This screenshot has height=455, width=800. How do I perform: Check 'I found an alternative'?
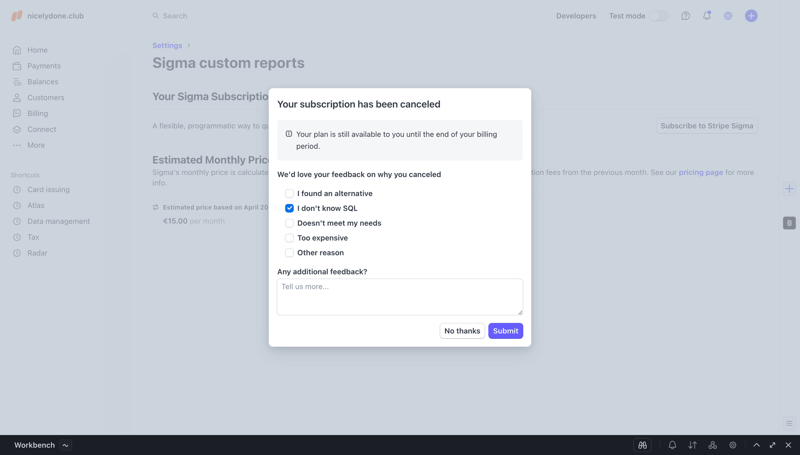289,193
